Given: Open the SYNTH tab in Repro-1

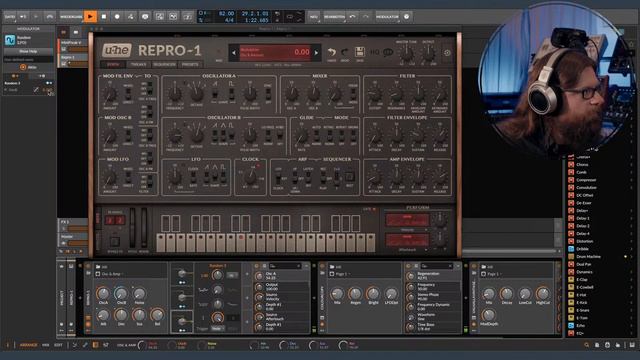Looking at the screenshot, I should point(113,64).
